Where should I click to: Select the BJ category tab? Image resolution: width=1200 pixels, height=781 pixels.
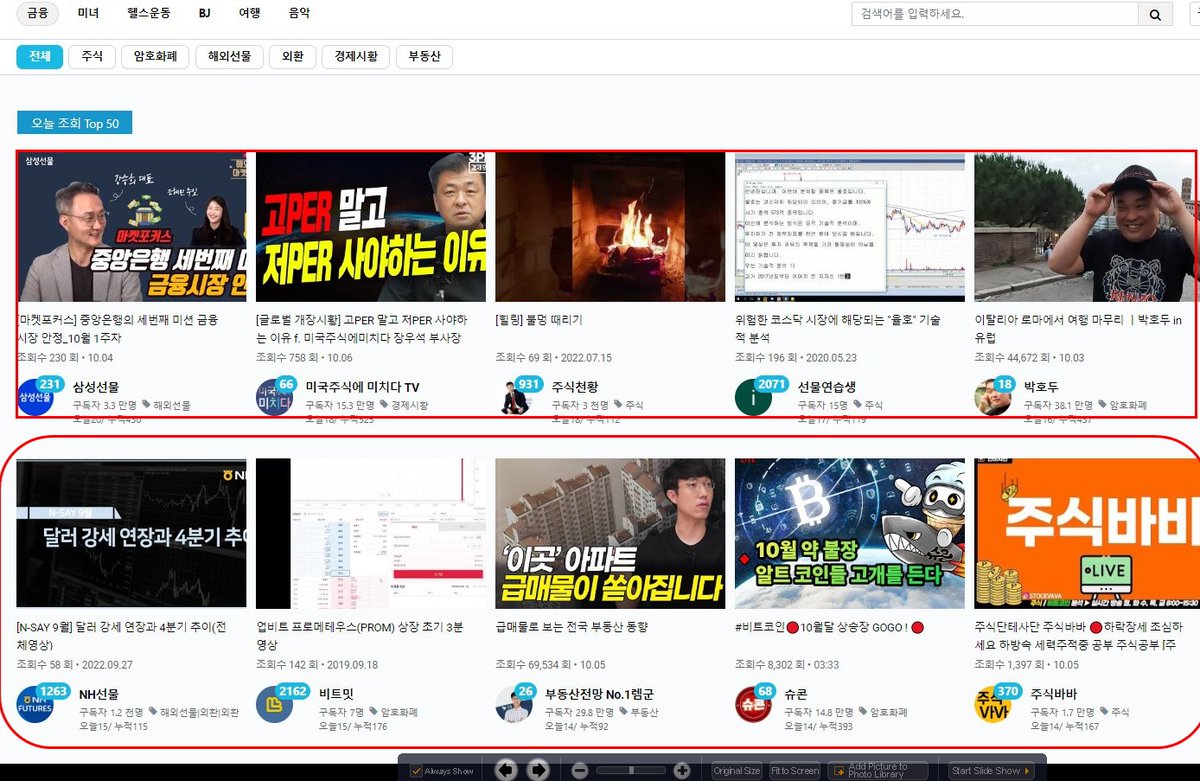tap(204, 14)
